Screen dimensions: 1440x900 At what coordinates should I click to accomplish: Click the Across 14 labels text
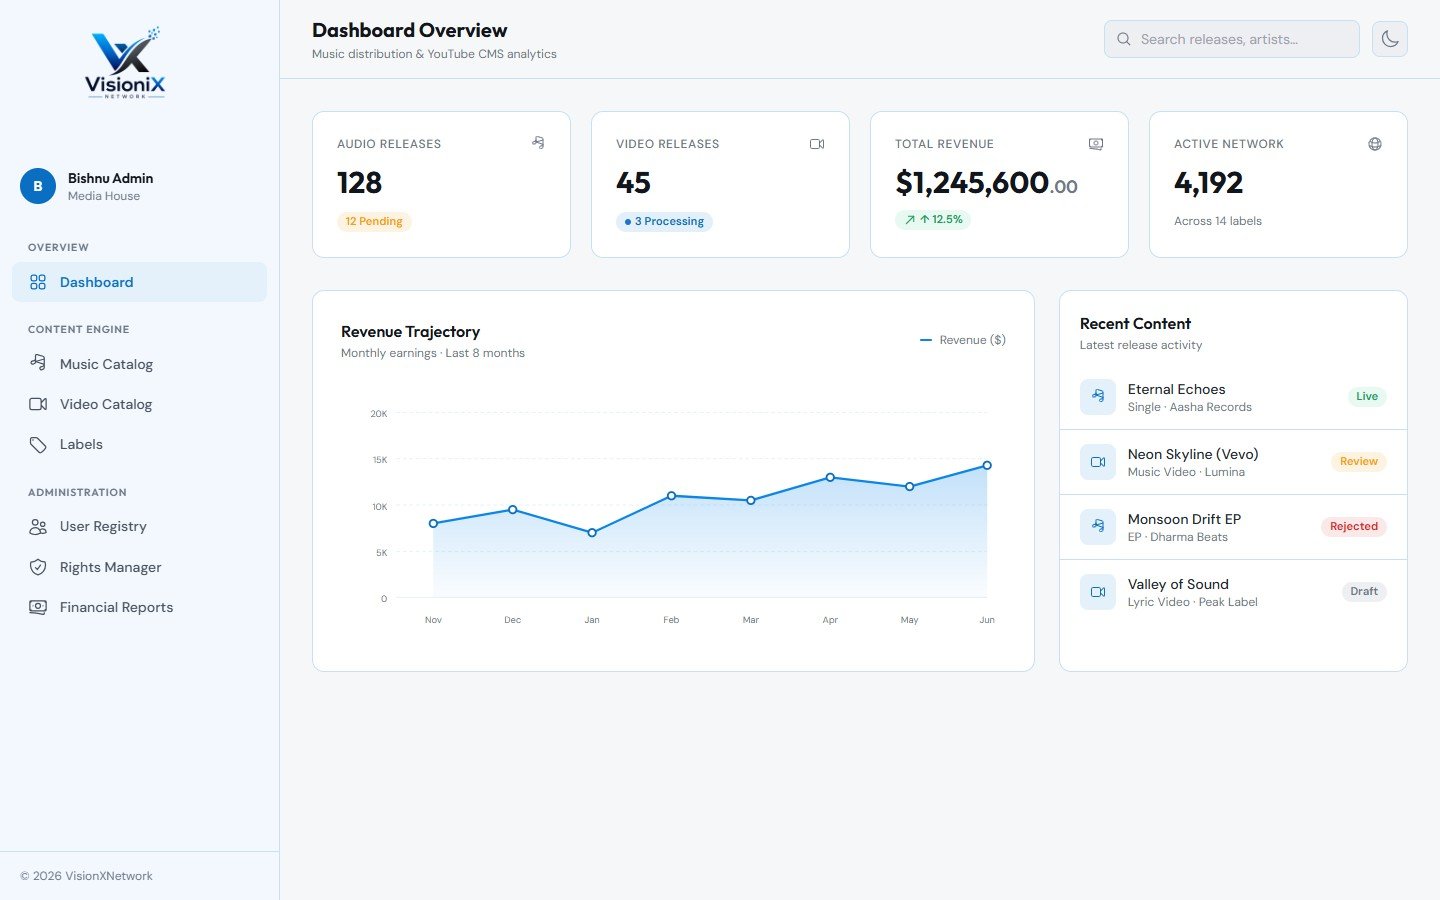click(1218, 221)
